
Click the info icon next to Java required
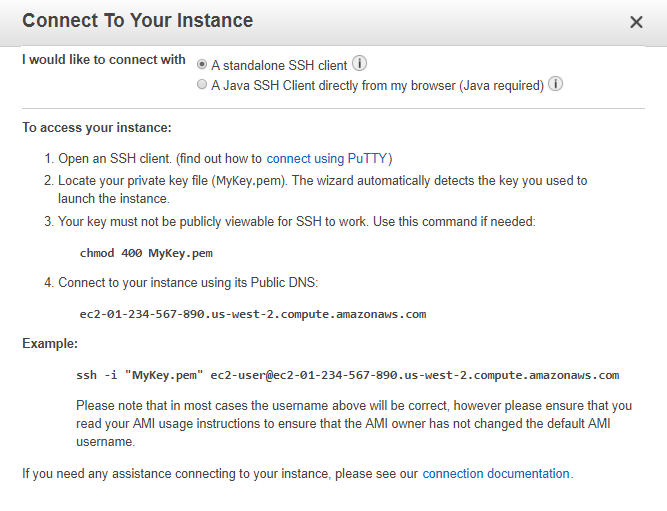555,83
